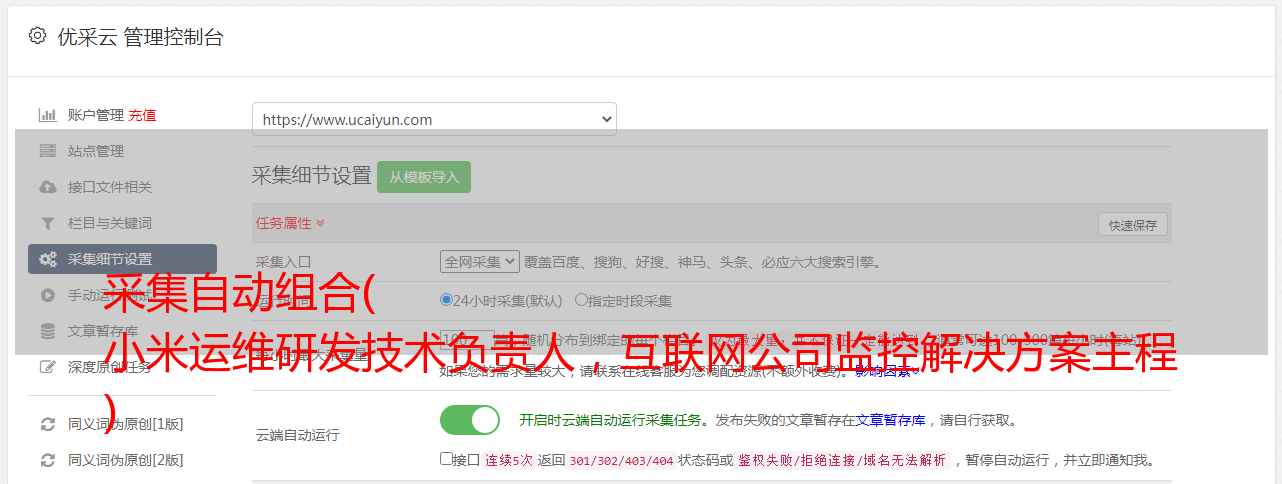Open 栏目与关键词 in the sidebar

(x=110, y=223)
